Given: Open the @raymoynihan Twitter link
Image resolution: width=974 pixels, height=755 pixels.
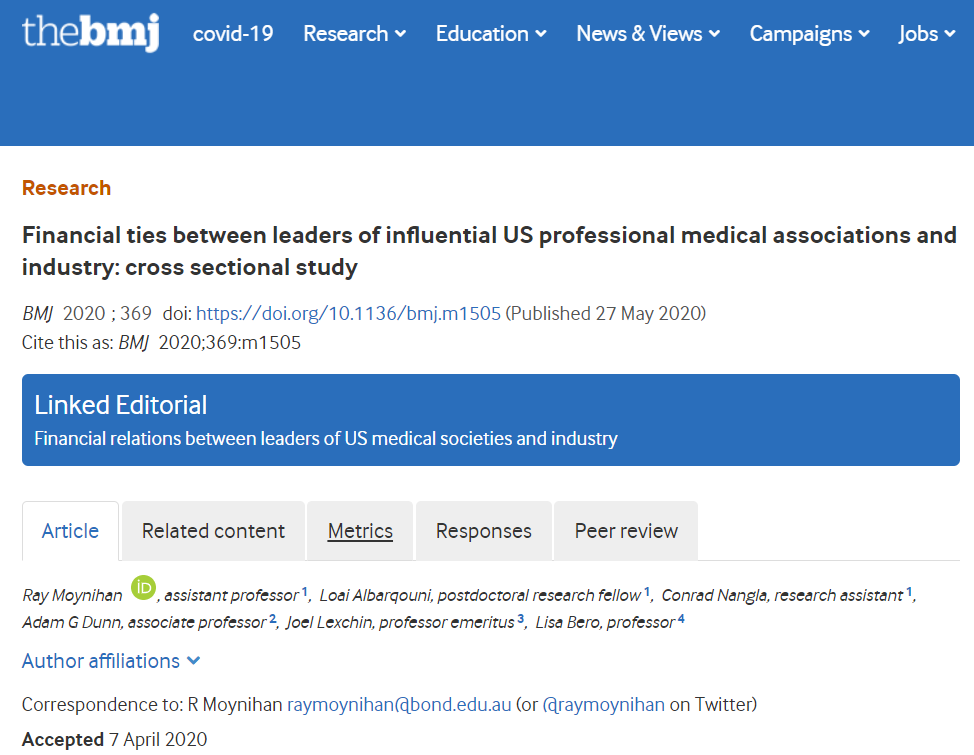Looking at the screenshot, I should [x=603, y=704].
